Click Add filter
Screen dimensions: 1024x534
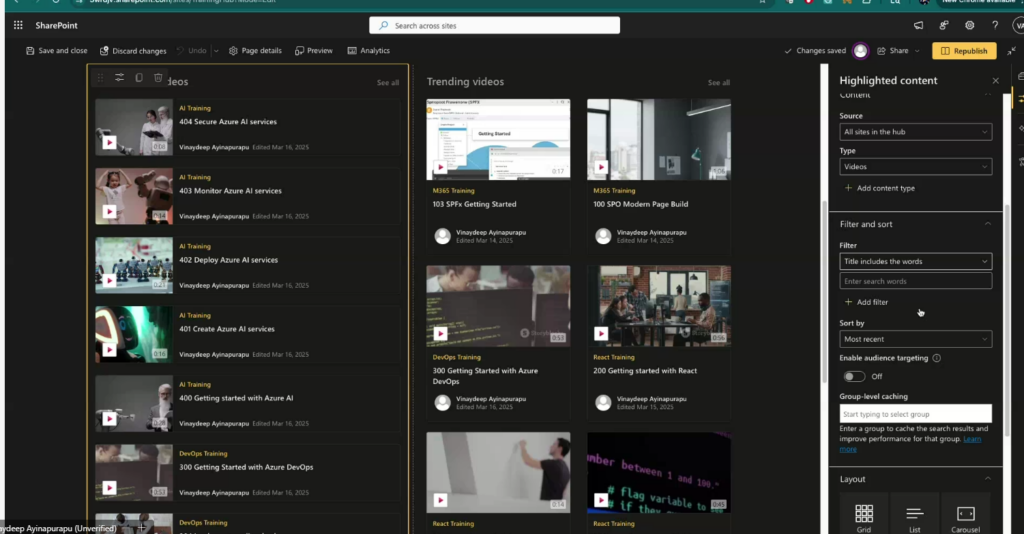866,302
